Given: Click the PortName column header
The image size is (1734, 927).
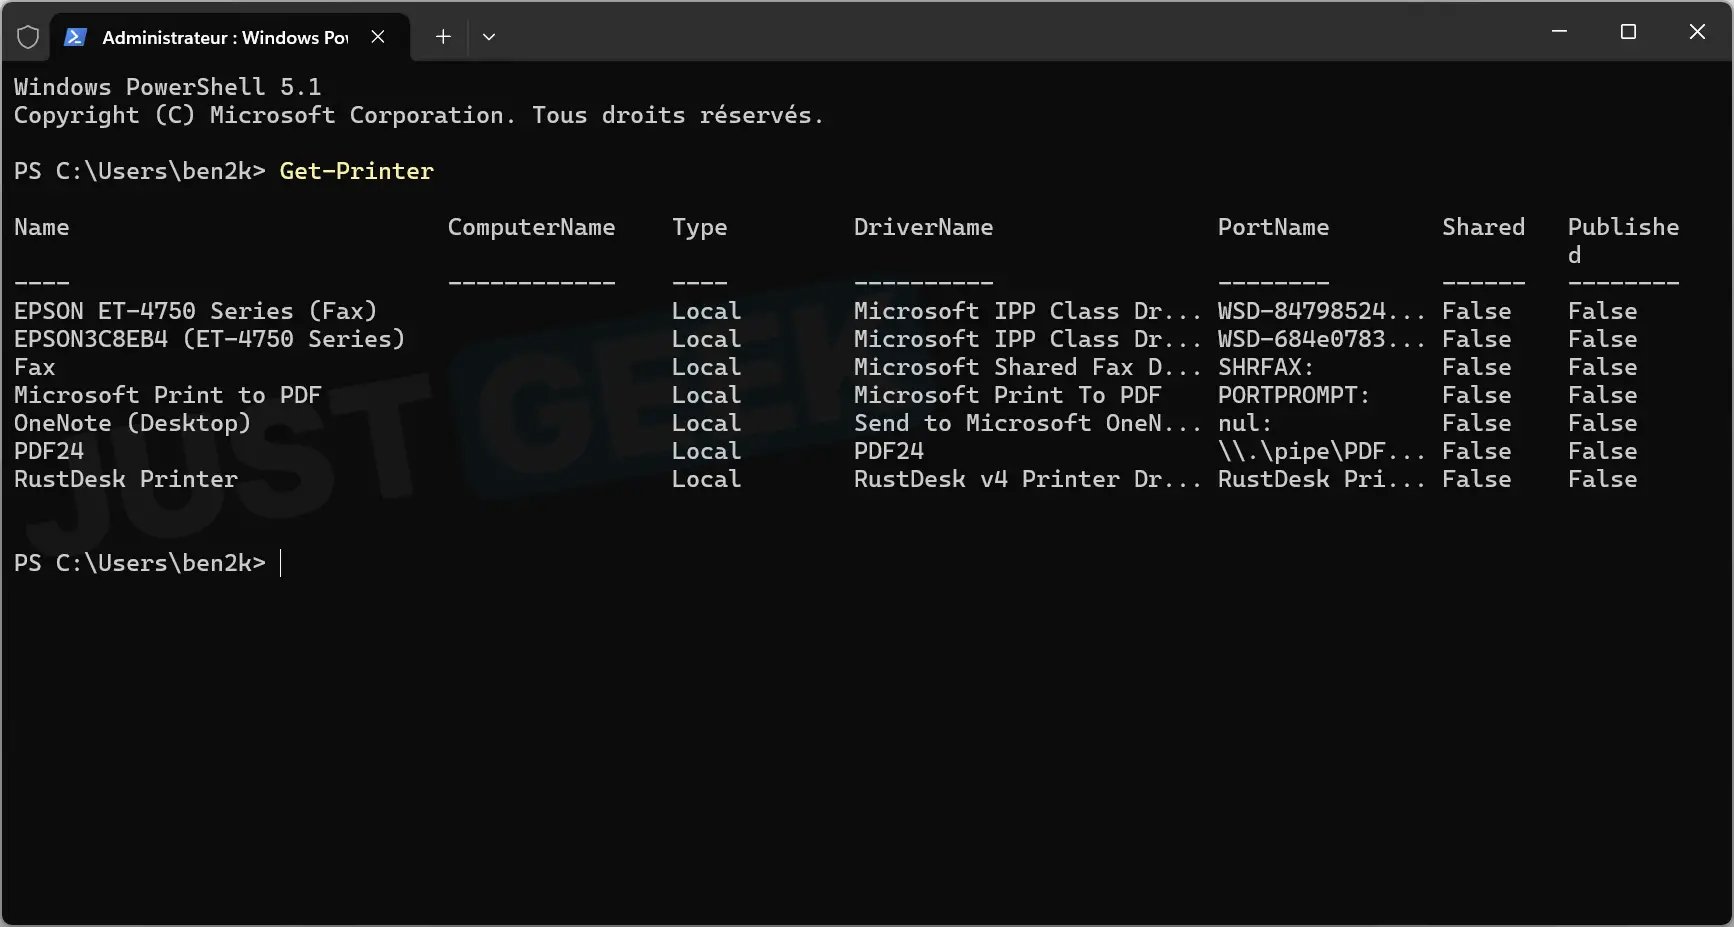Looking at the screenshot, I should click(x=1273, y=227).
